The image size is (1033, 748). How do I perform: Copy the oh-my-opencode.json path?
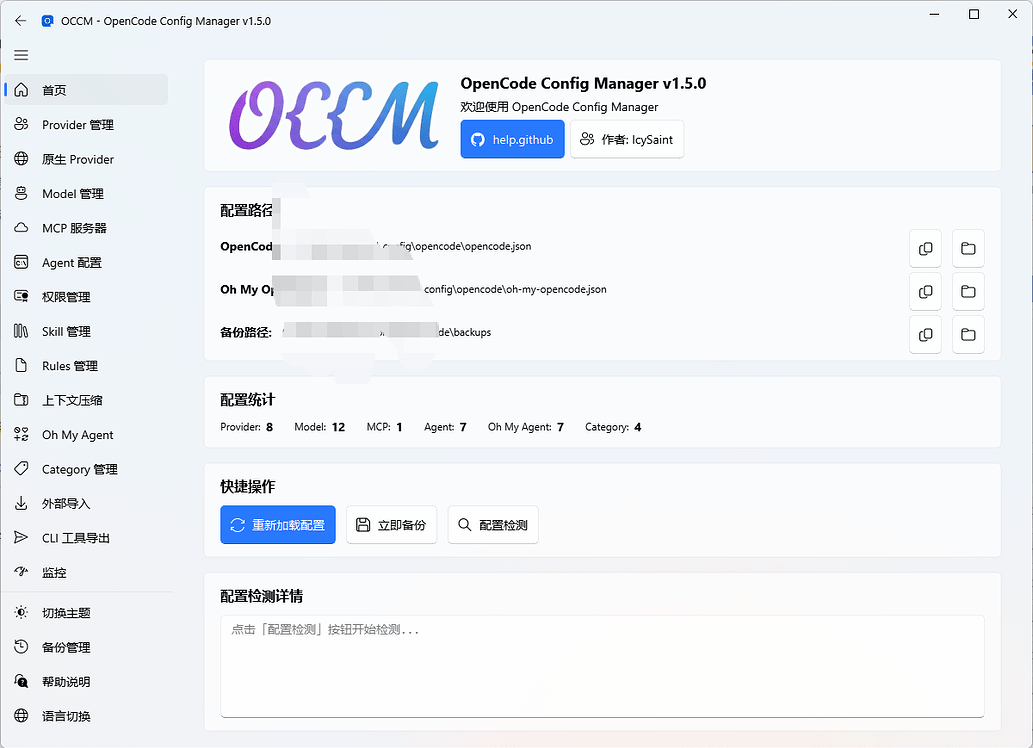pyautogui.click(x=926, y=291)
